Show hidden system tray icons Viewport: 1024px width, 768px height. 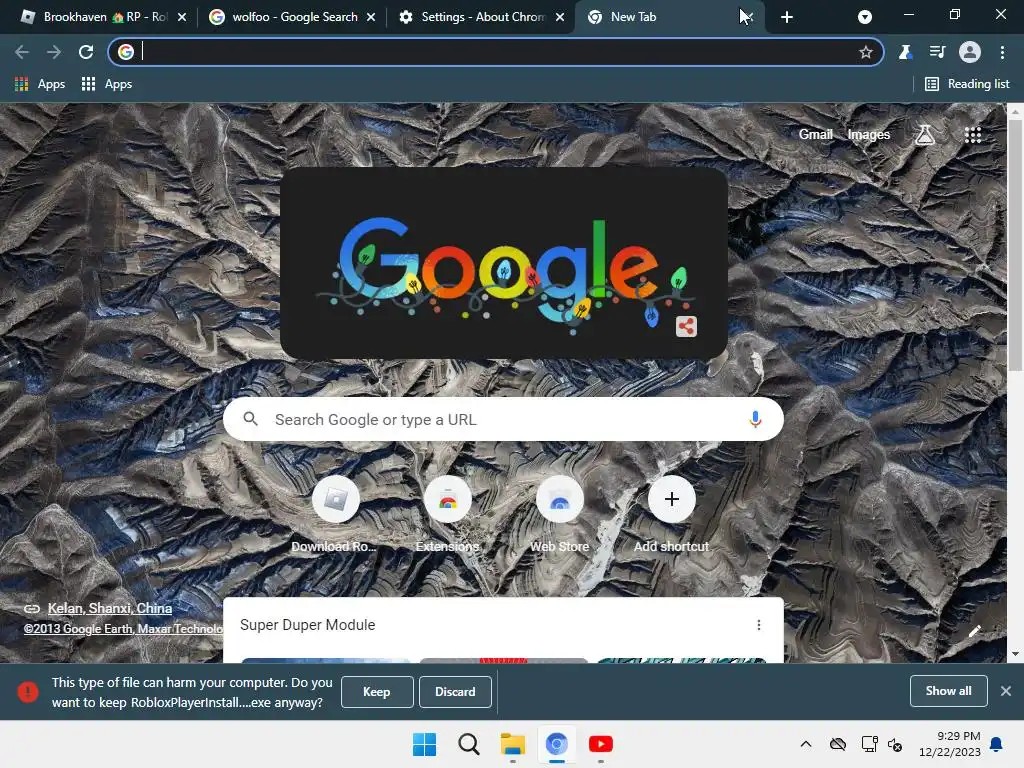coord(806,744)
